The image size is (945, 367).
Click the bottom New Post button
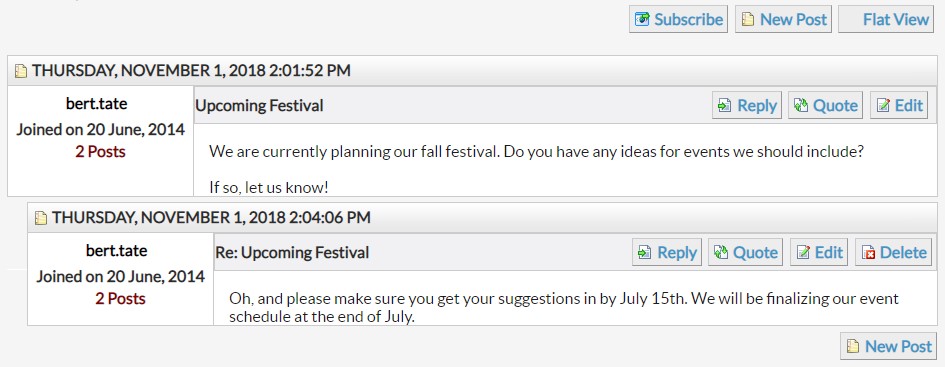click(888, 347)
